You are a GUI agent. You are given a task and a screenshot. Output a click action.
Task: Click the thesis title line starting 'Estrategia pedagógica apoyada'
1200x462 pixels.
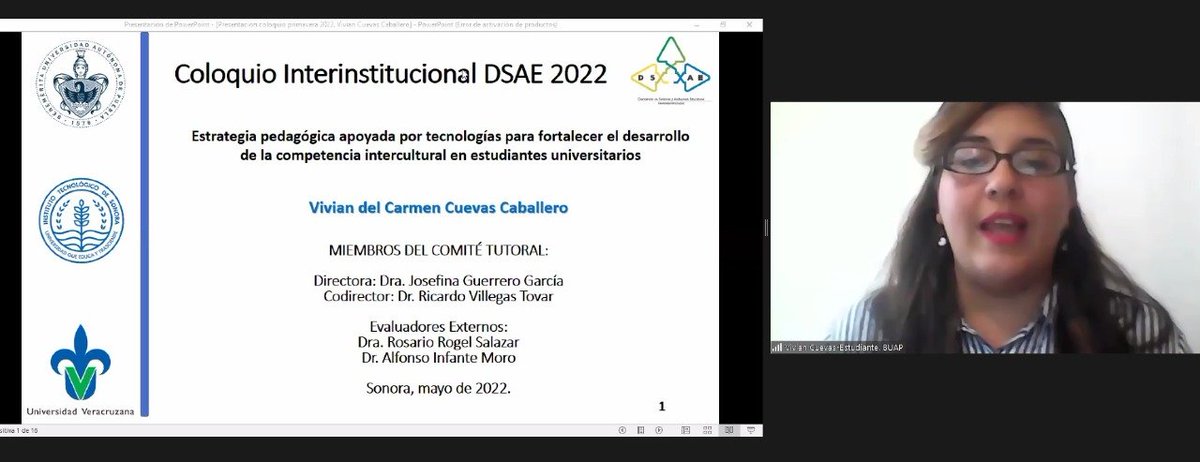pos(441,135)
